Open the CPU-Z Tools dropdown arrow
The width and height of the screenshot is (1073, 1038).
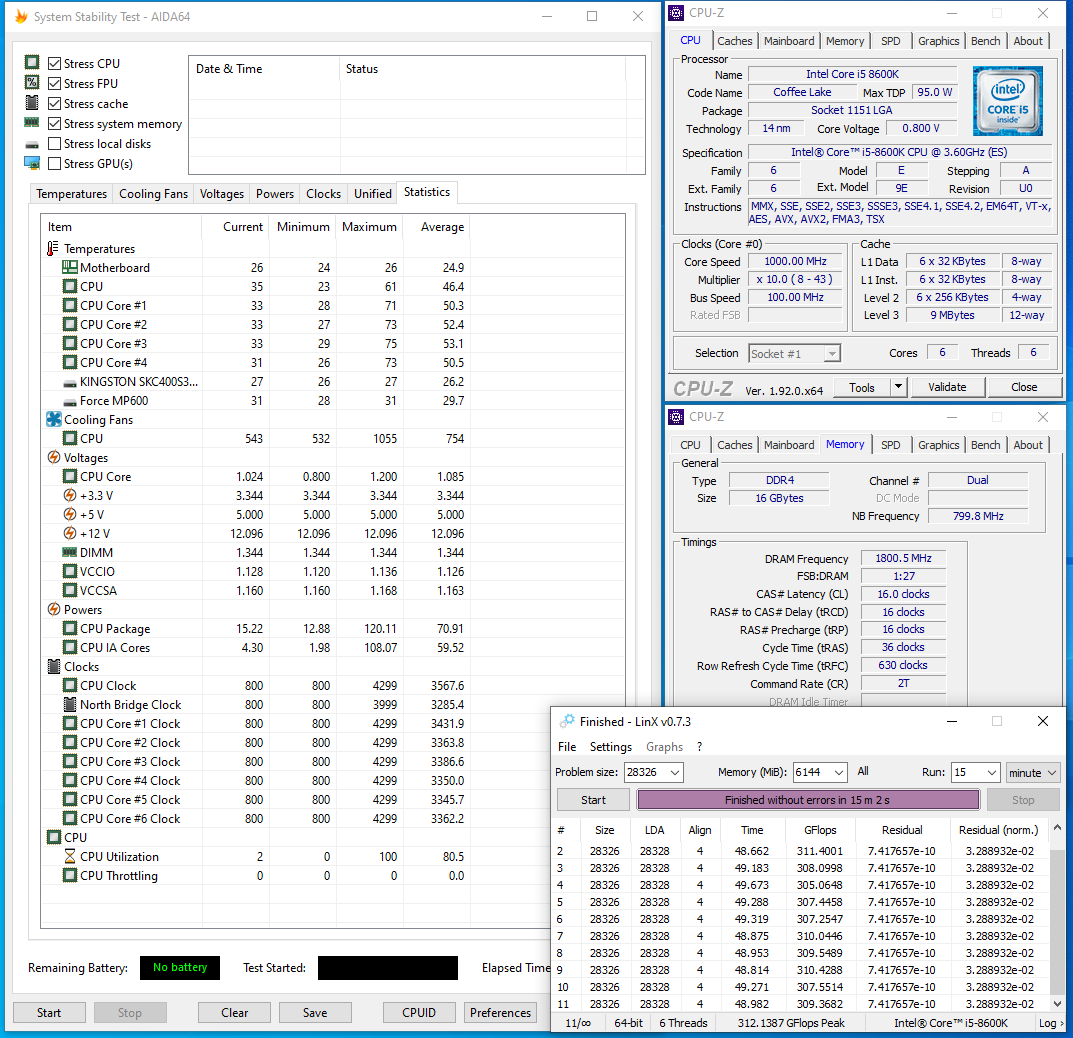pos(899,387)
